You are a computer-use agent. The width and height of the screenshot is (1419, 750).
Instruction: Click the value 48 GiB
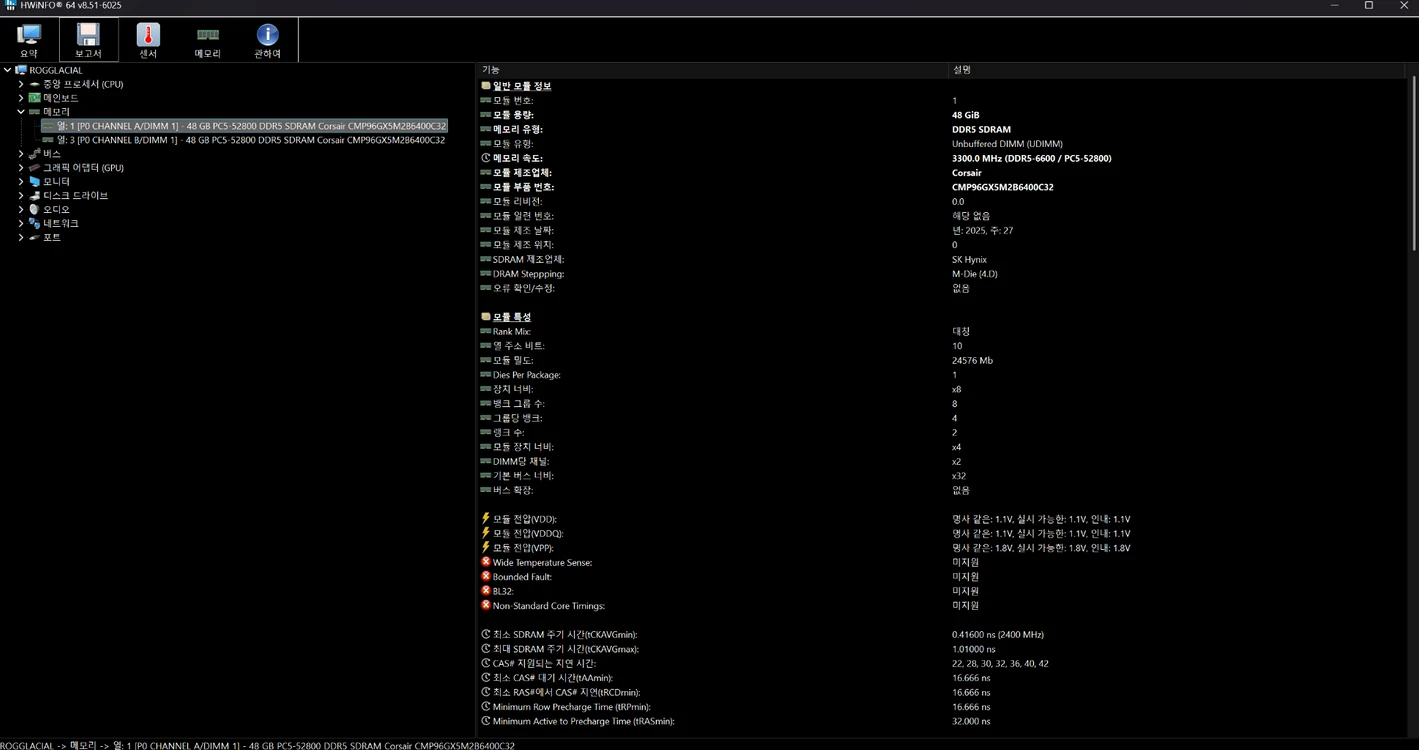(x=966, y=115)
